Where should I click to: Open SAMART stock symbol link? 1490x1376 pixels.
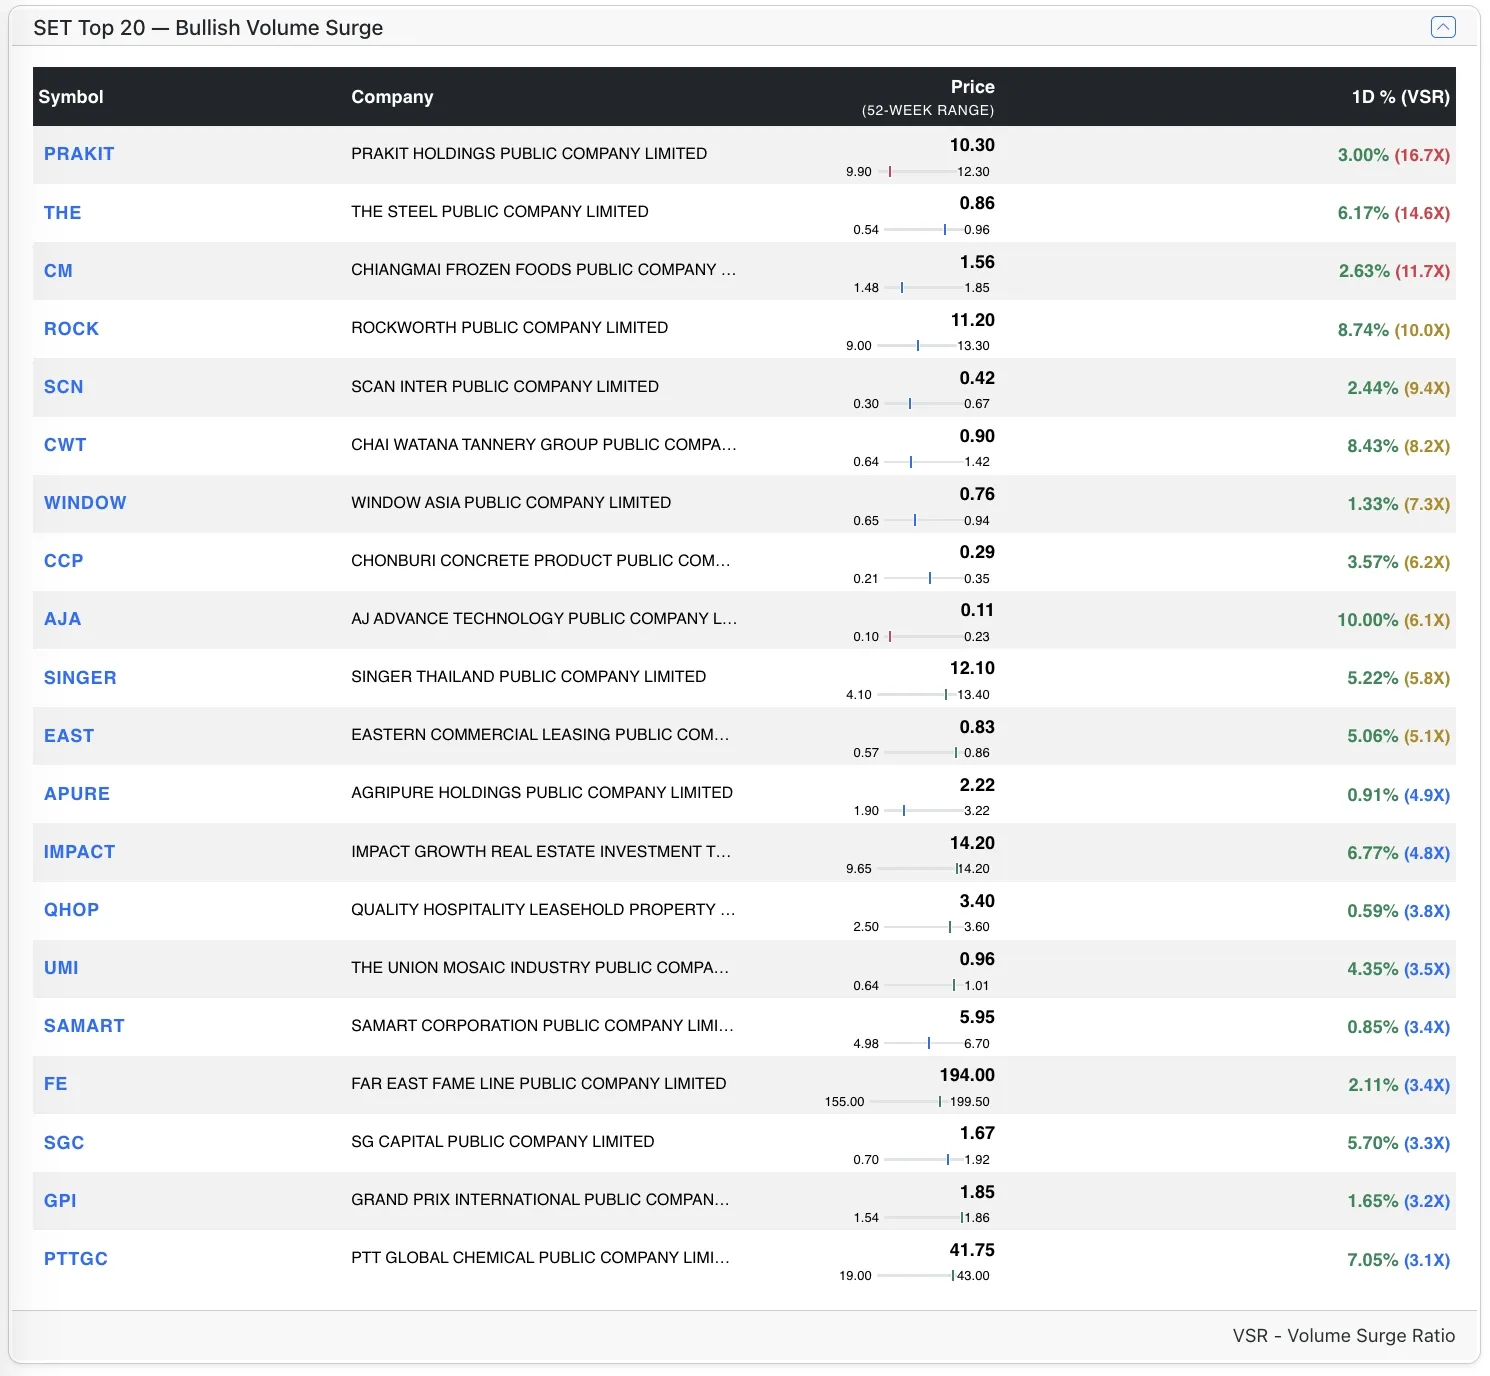click(x=84, y=1025)
